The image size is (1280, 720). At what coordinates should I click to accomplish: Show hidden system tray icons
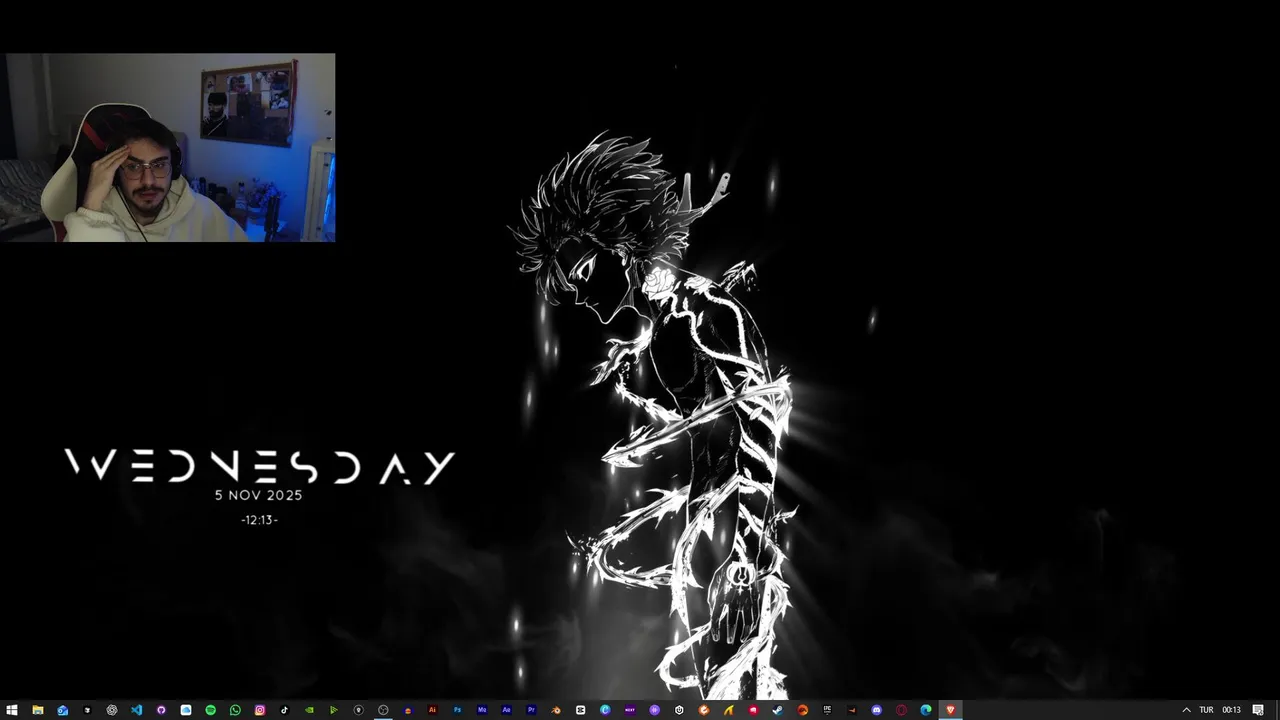click(1186, 710)
